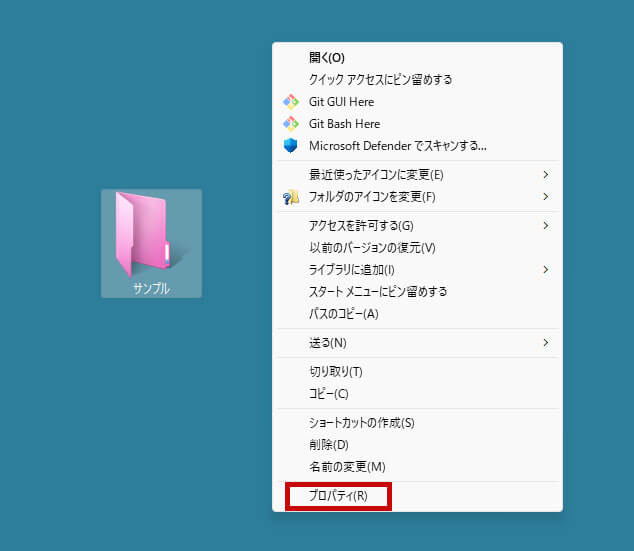Choose 削除(D)
The height and width of the screenshot is (551, 634).
pyautogui.click(x=417, y=445)
